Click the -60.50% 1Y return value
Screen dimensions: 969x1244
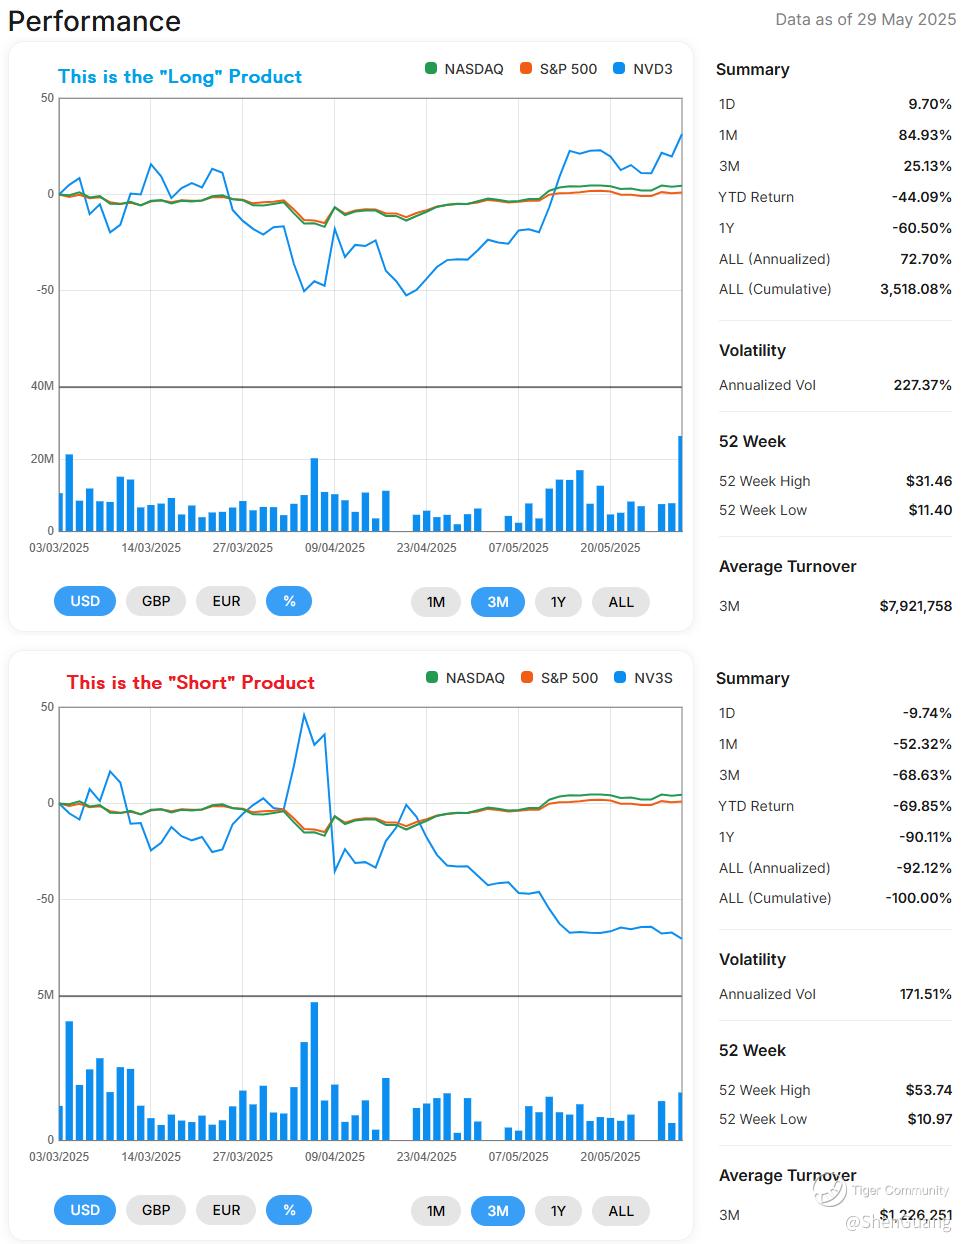point(923,228)
